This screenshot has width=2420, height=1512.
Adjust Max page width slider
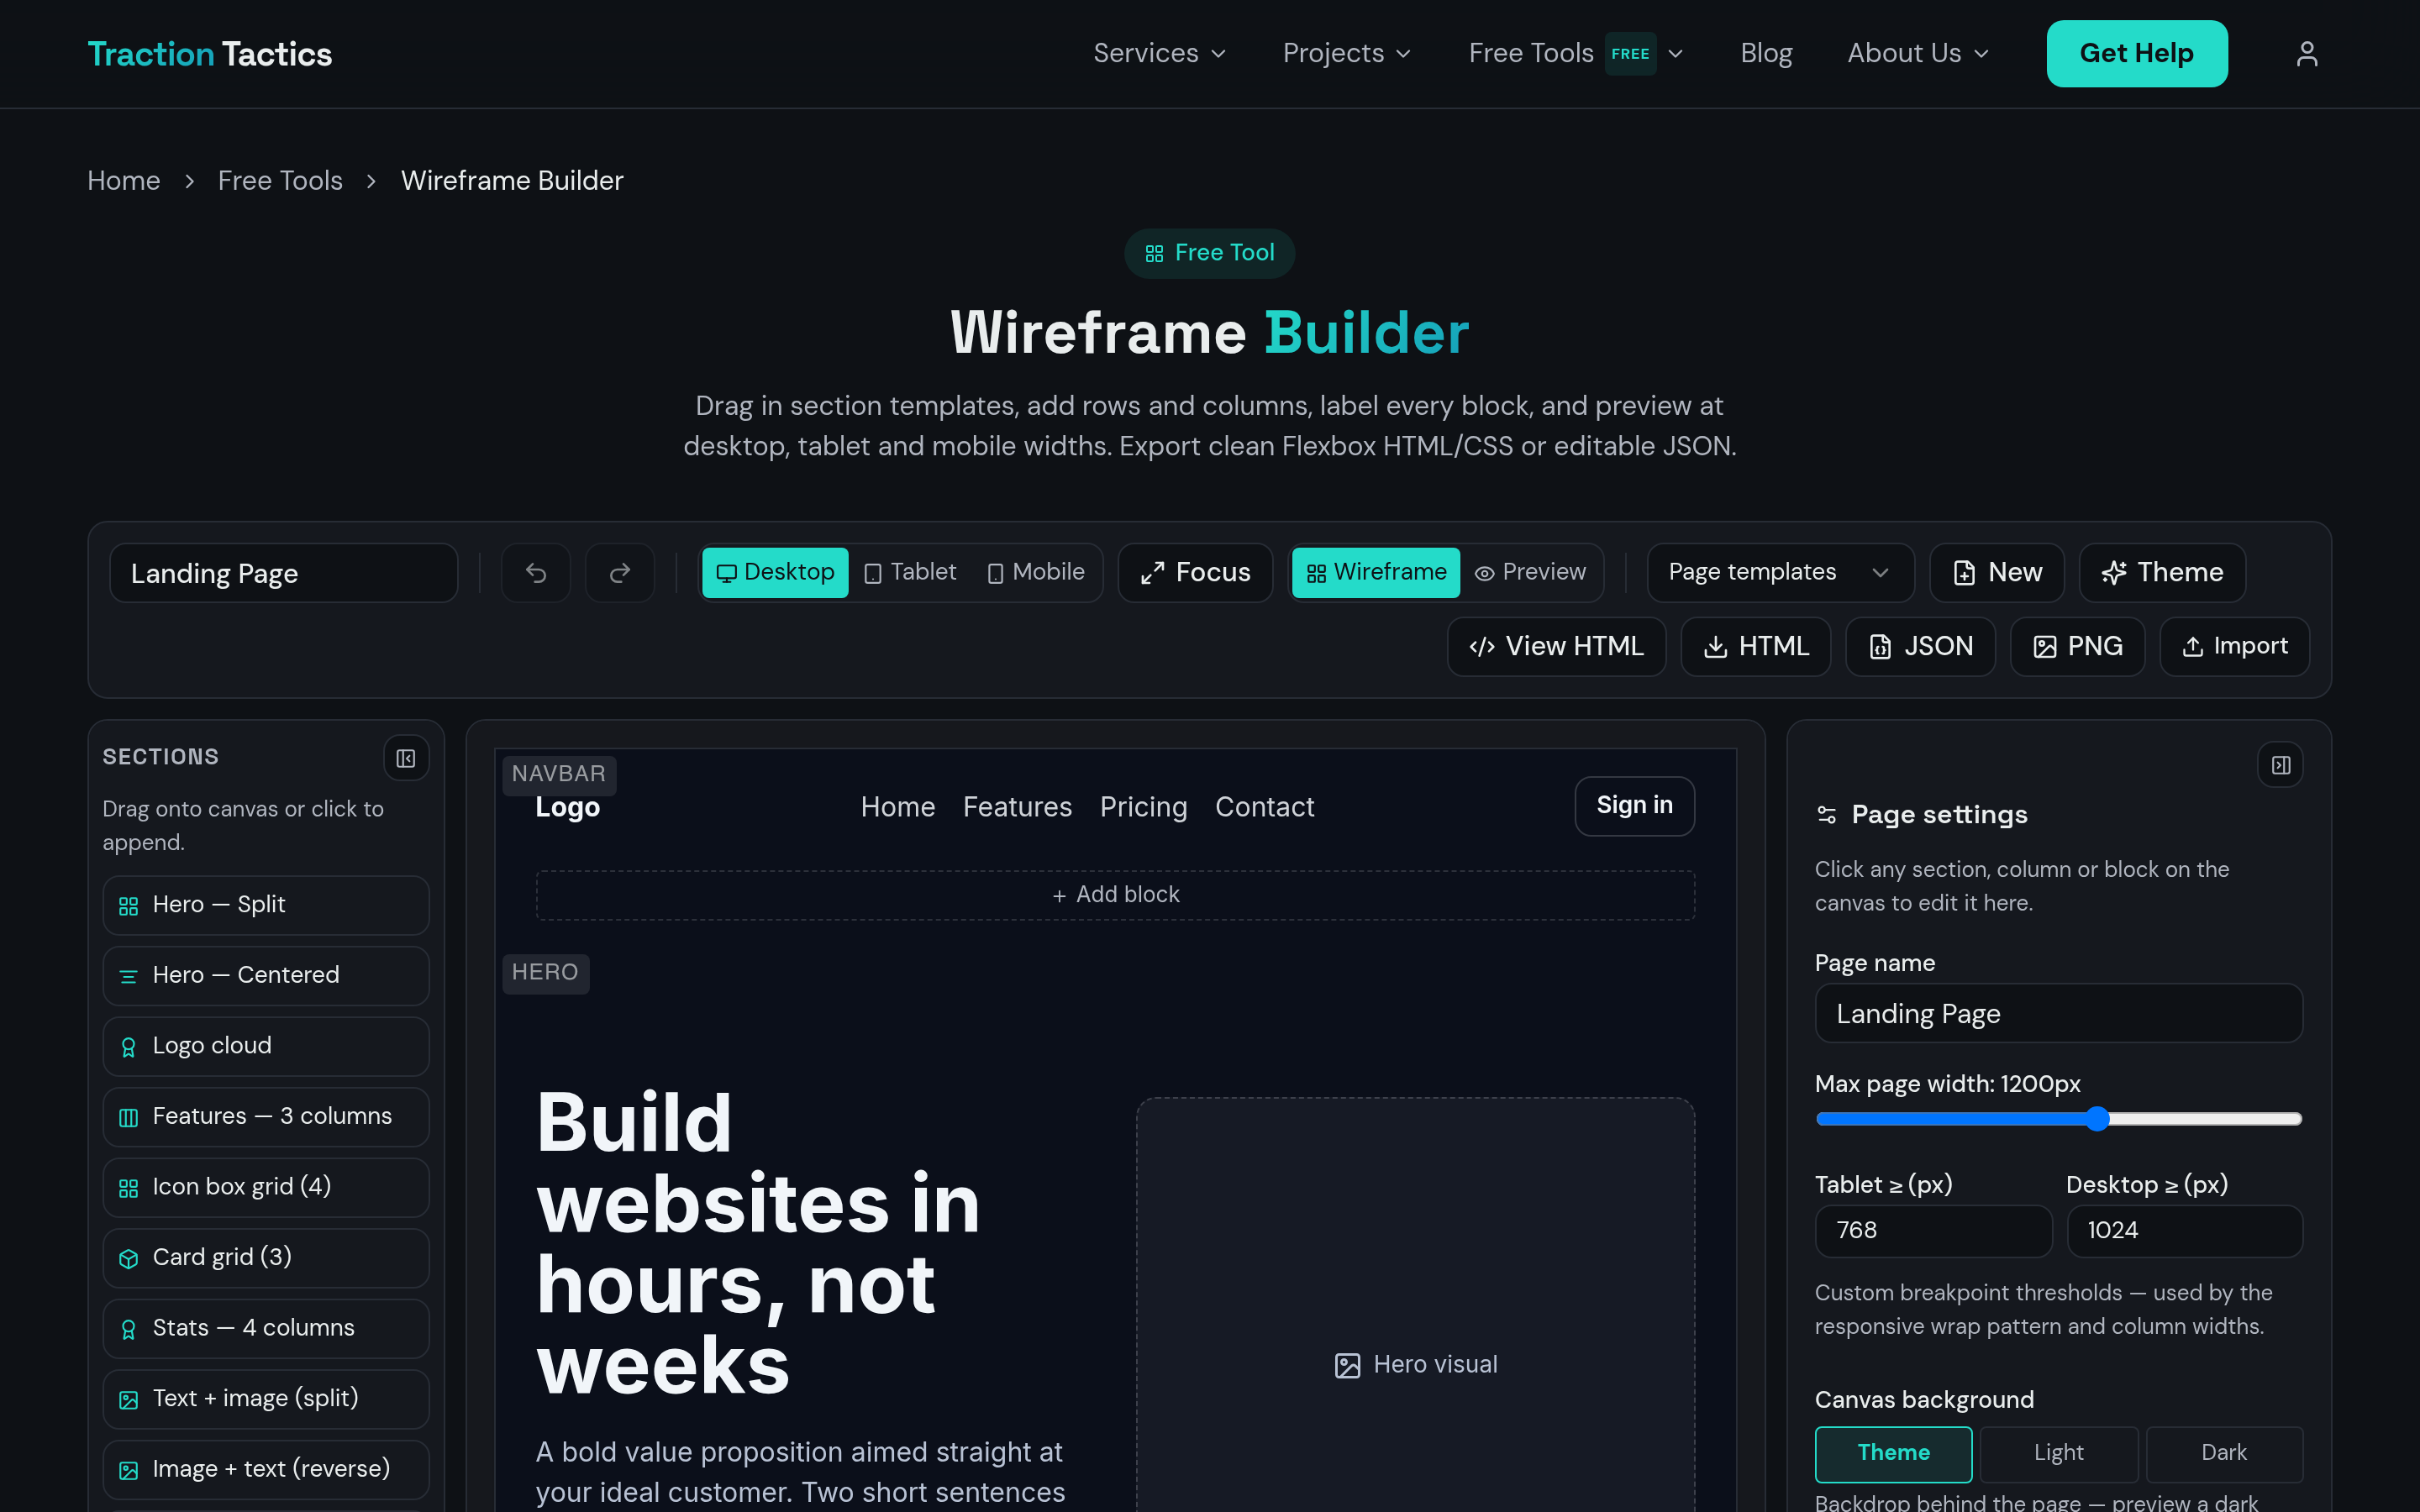pos(2058,1119)
